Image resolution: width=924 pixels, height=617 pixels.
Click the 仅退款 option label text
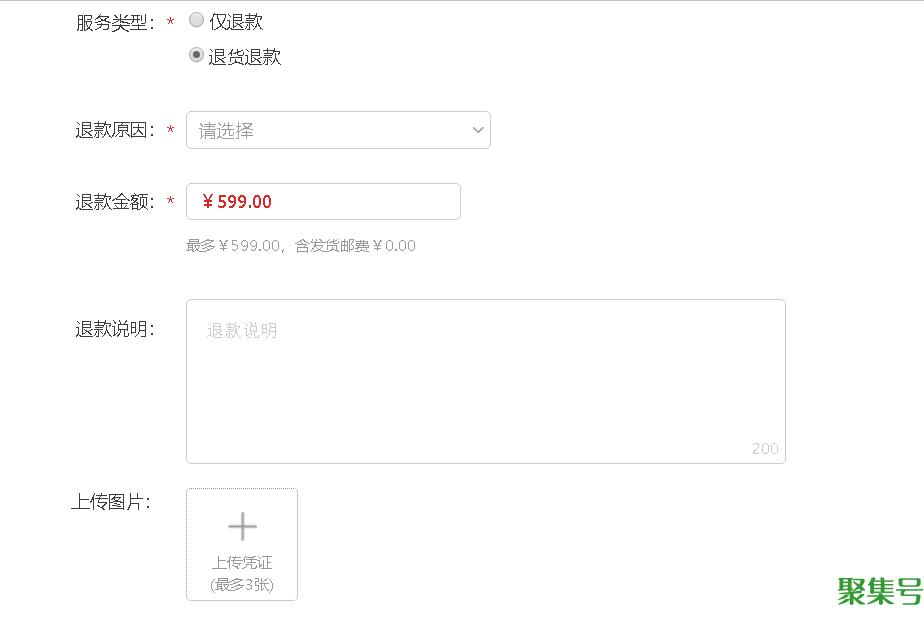236,21
